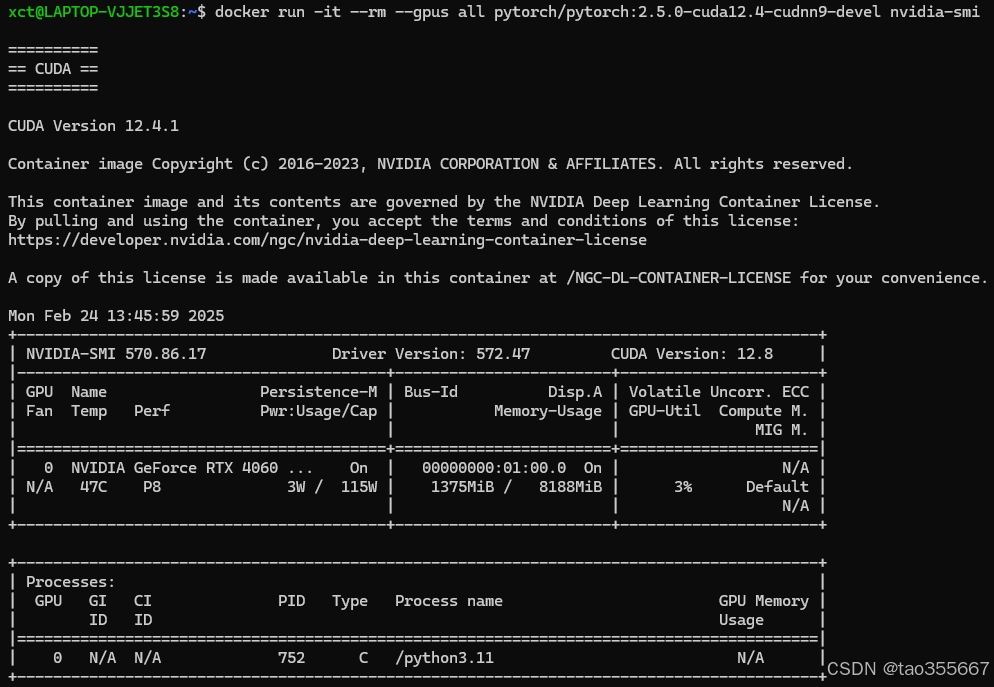Click the NVIDIA-SMI 570.86.17 version text

116,354
